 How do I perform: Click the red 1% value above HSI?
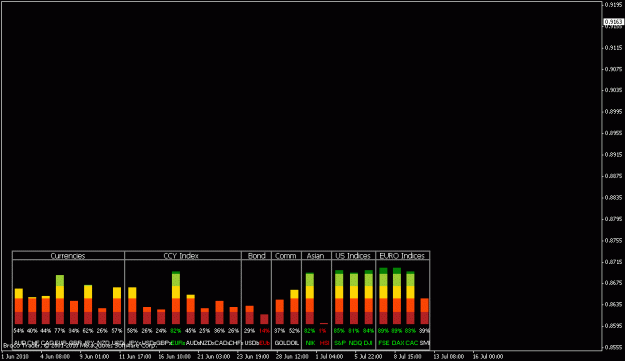point(322,331)
